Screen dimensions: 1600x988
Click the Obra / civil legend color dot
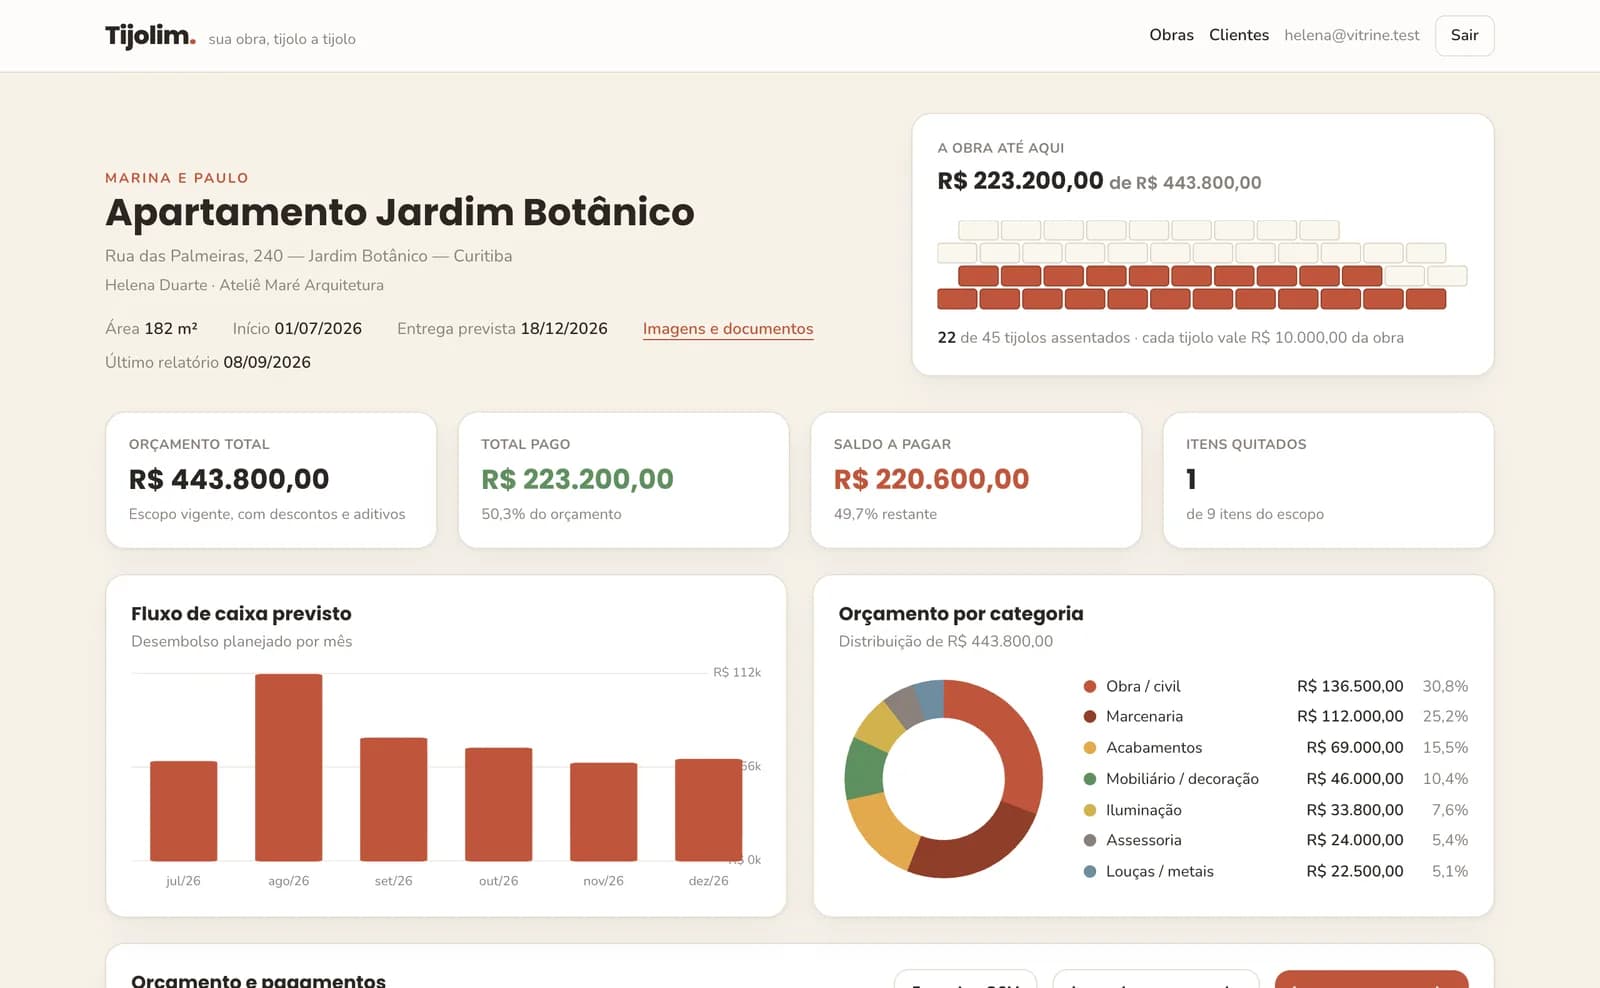click(1090, 686)
